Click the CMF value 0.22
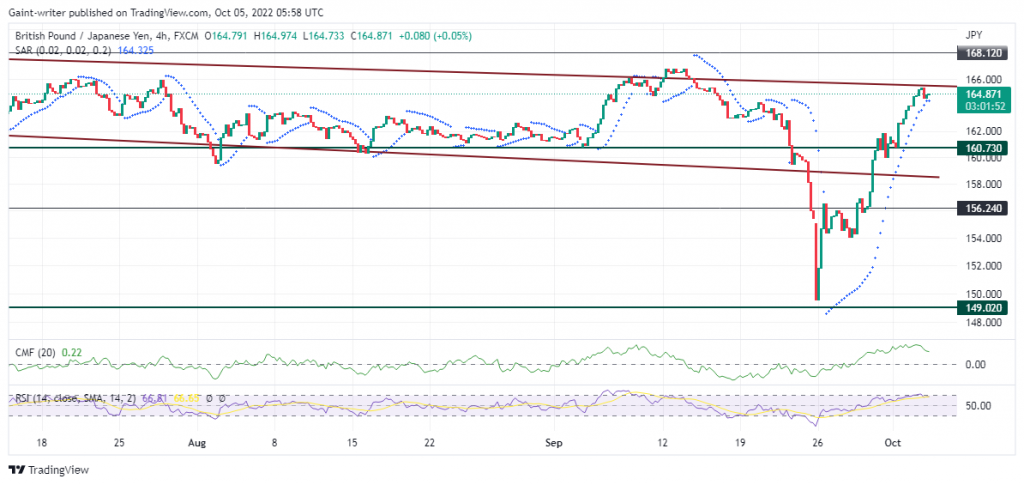 (71, 352)
